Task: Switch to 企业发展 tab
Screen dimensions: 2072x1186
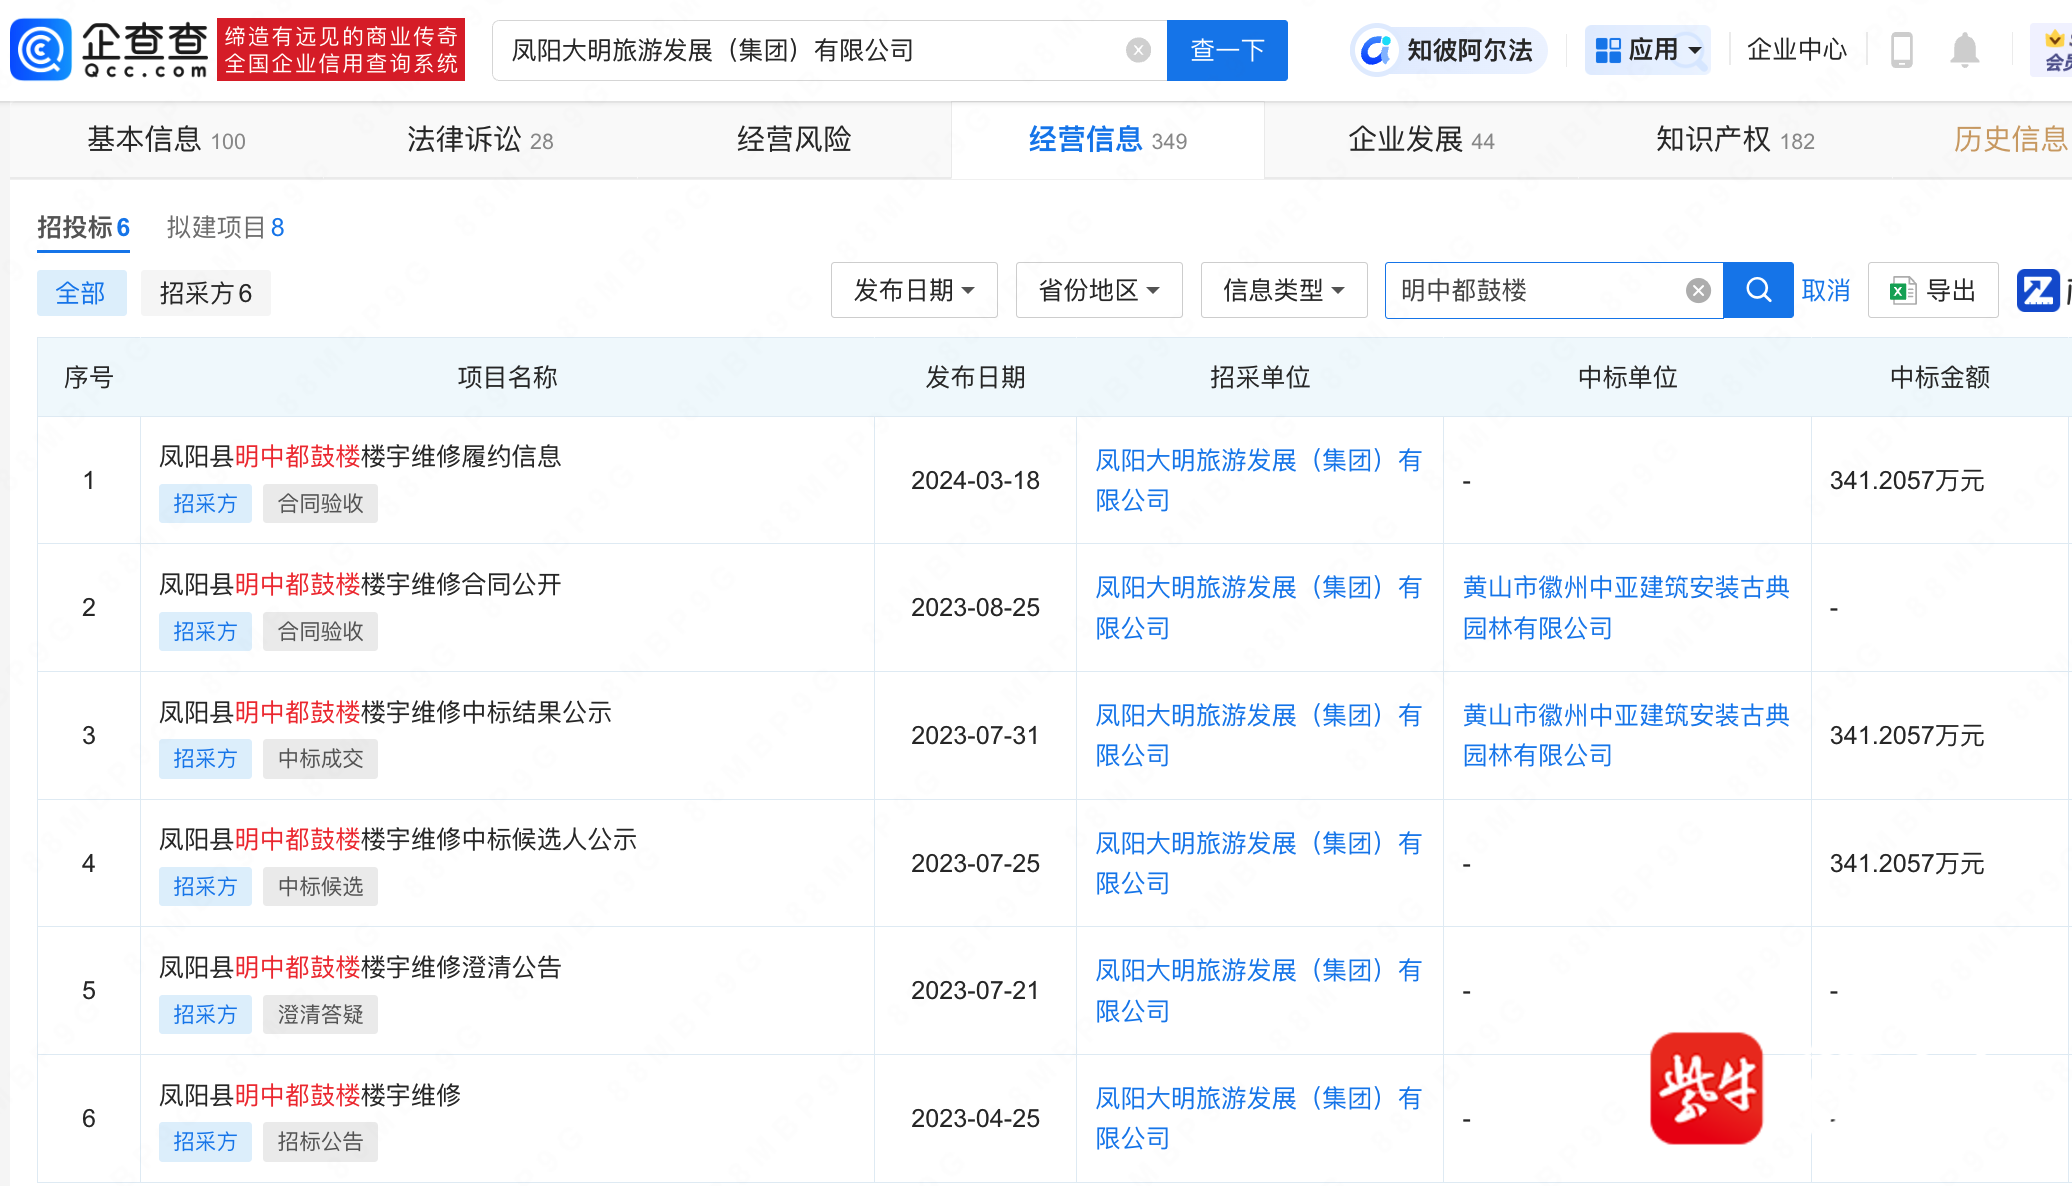Action: [1421, 140]
